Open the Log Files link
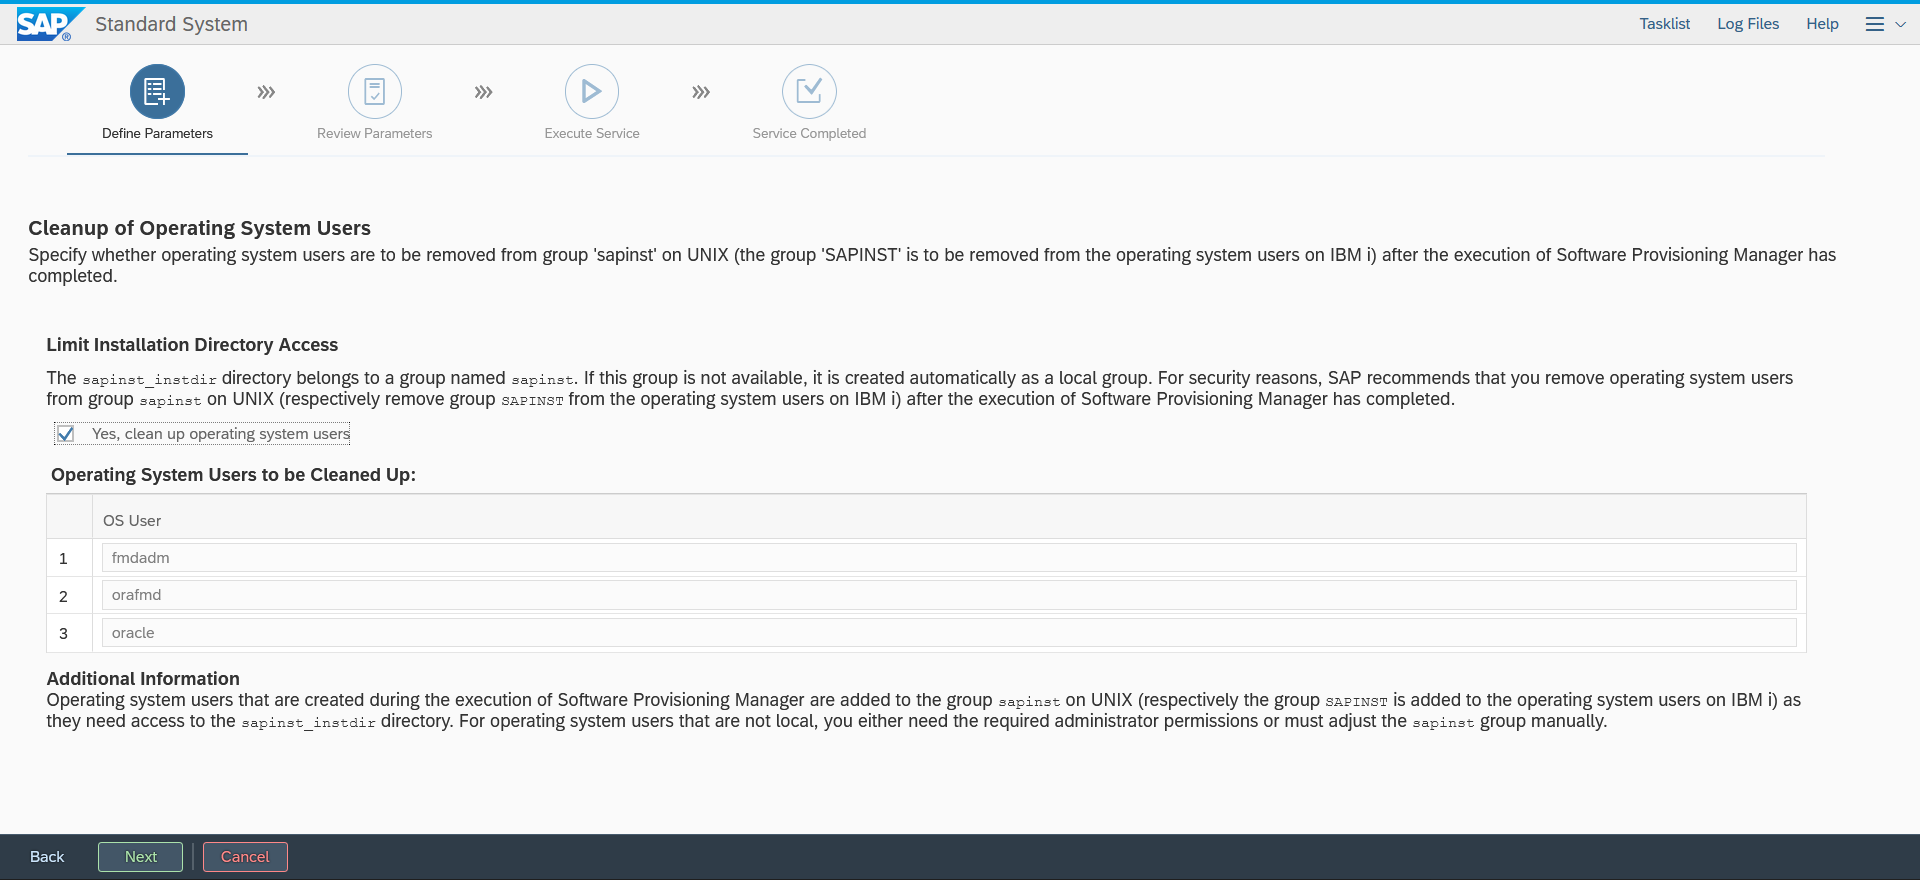The image size is (1920, 880). click(x=1748, y=24)
